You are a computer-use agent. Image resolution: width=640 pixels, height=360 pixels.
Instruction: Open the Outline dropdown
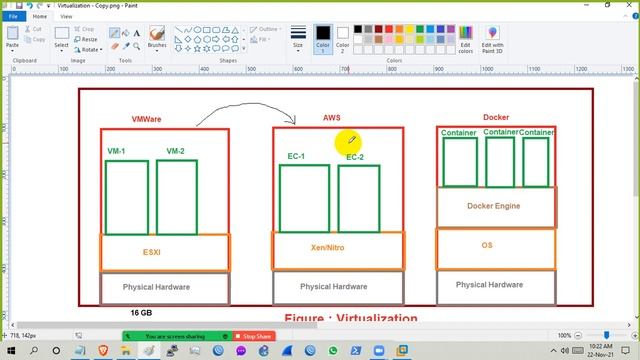[x=265, y=29]
